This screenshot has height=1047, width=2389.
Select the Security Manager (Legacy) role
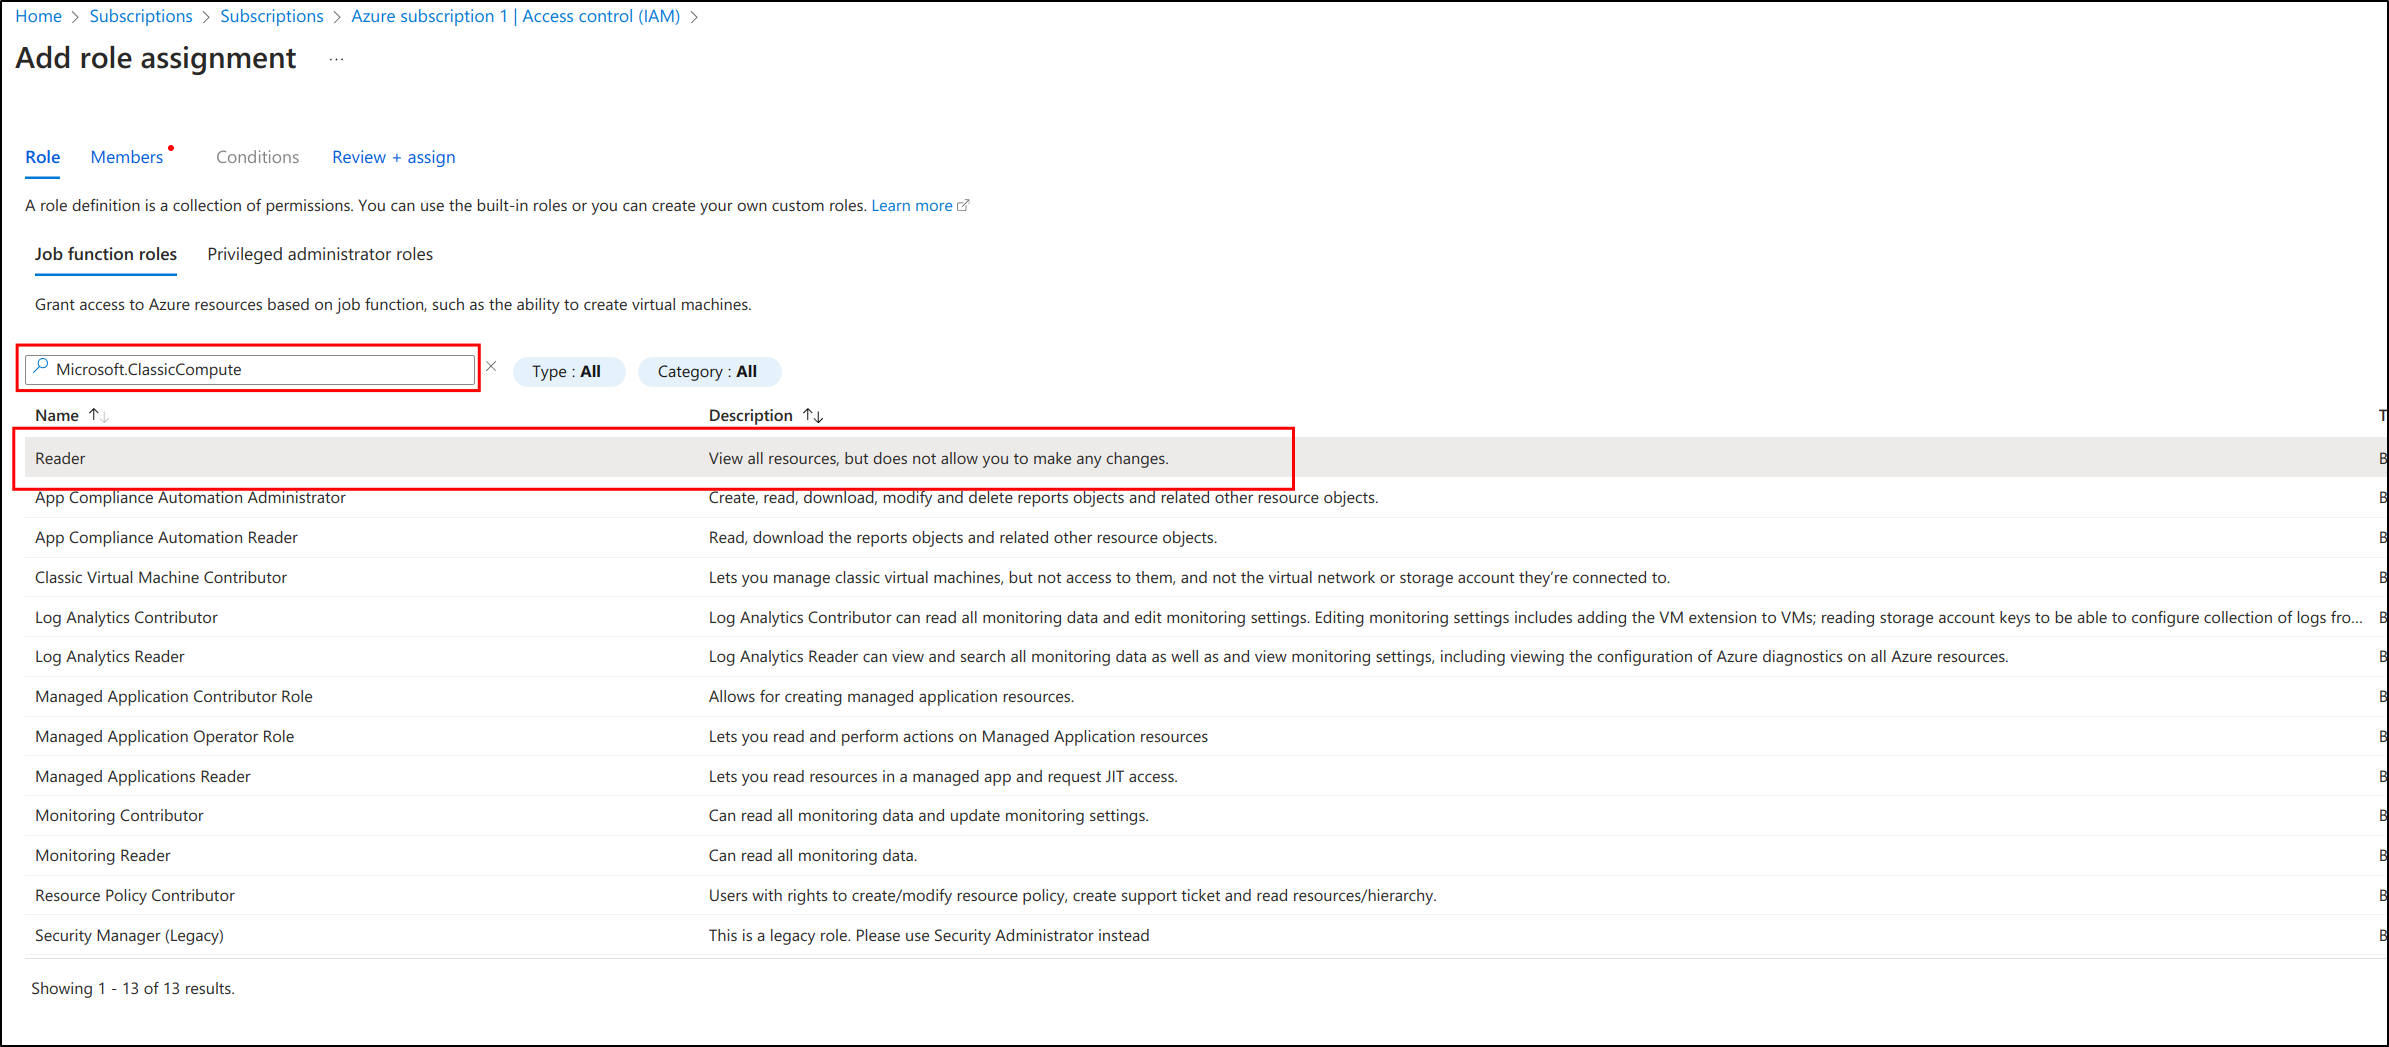pyautogui.click(x=129, y=935)
